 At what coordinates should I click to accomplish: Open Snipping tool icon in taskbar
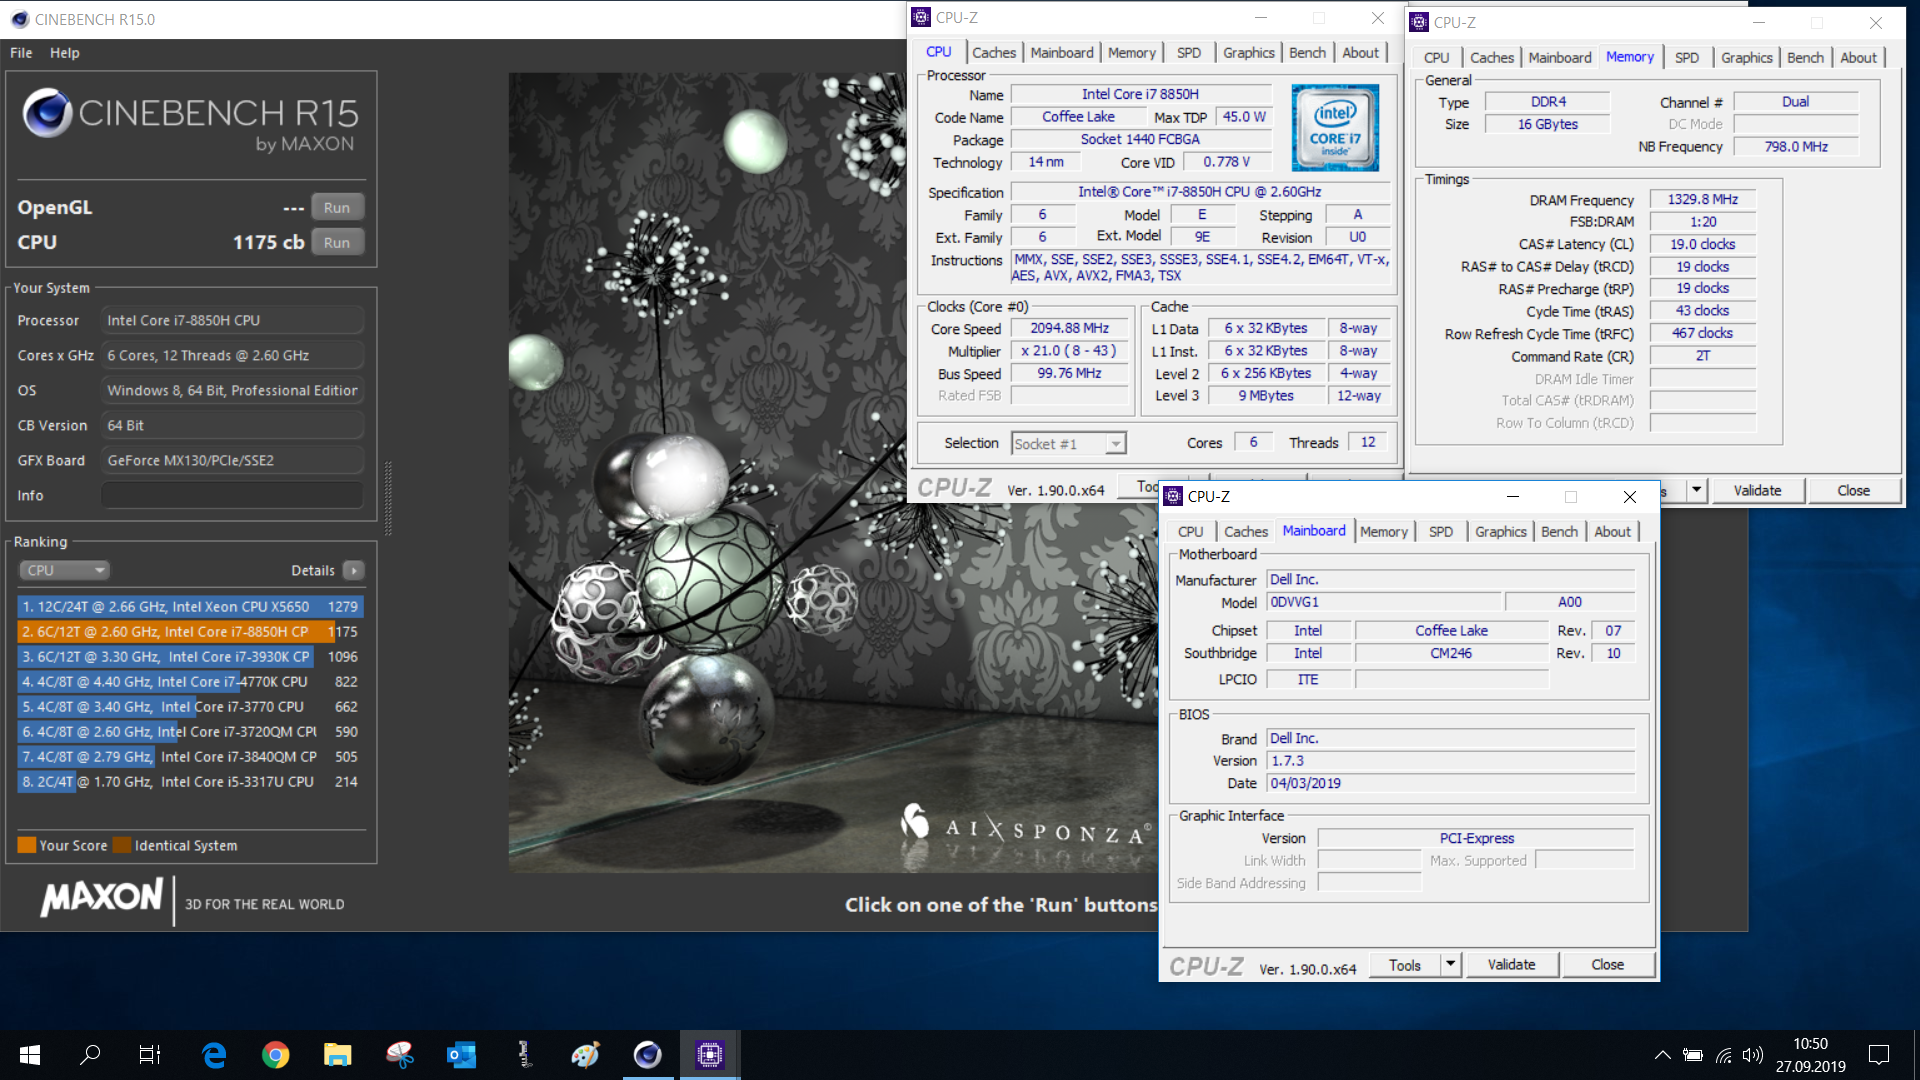click(x=400, y=1054)
